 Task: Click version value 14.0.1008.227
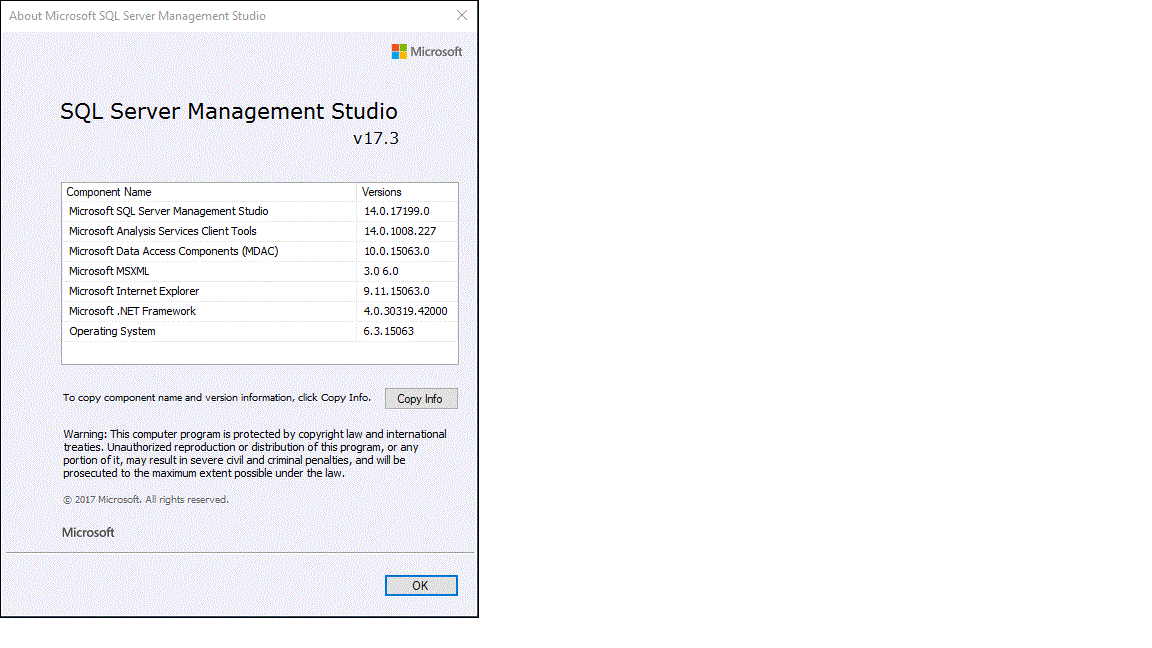(x=400, y=231)
